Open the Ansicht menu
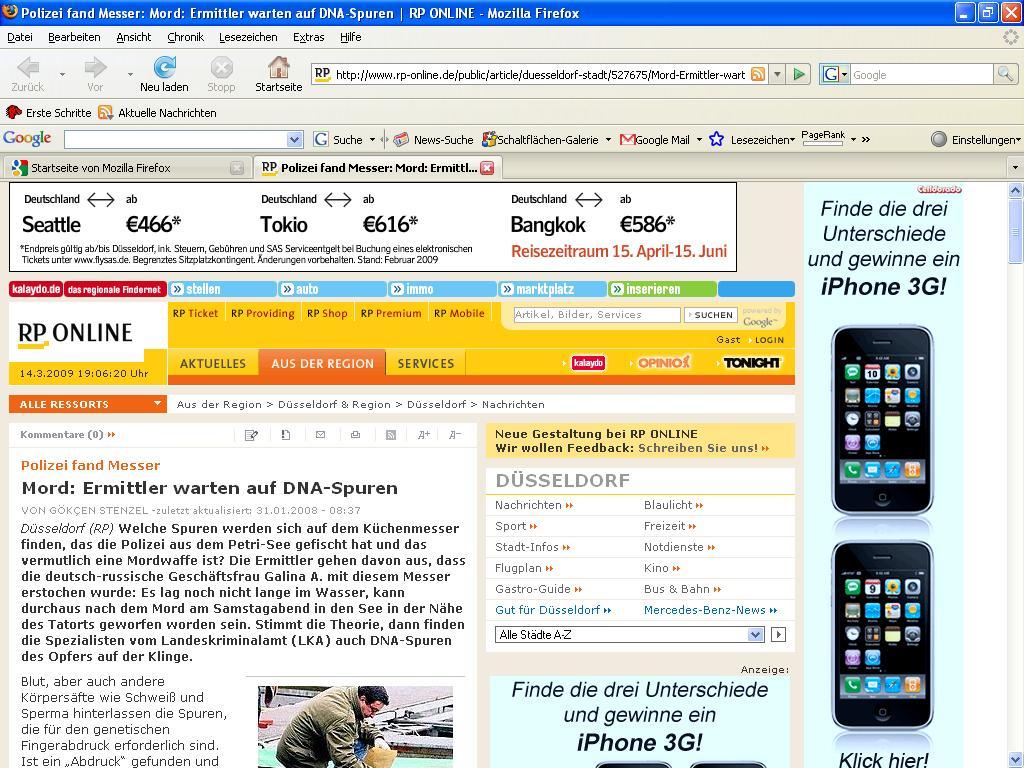 pyautogui.click(x=133, y=37)
